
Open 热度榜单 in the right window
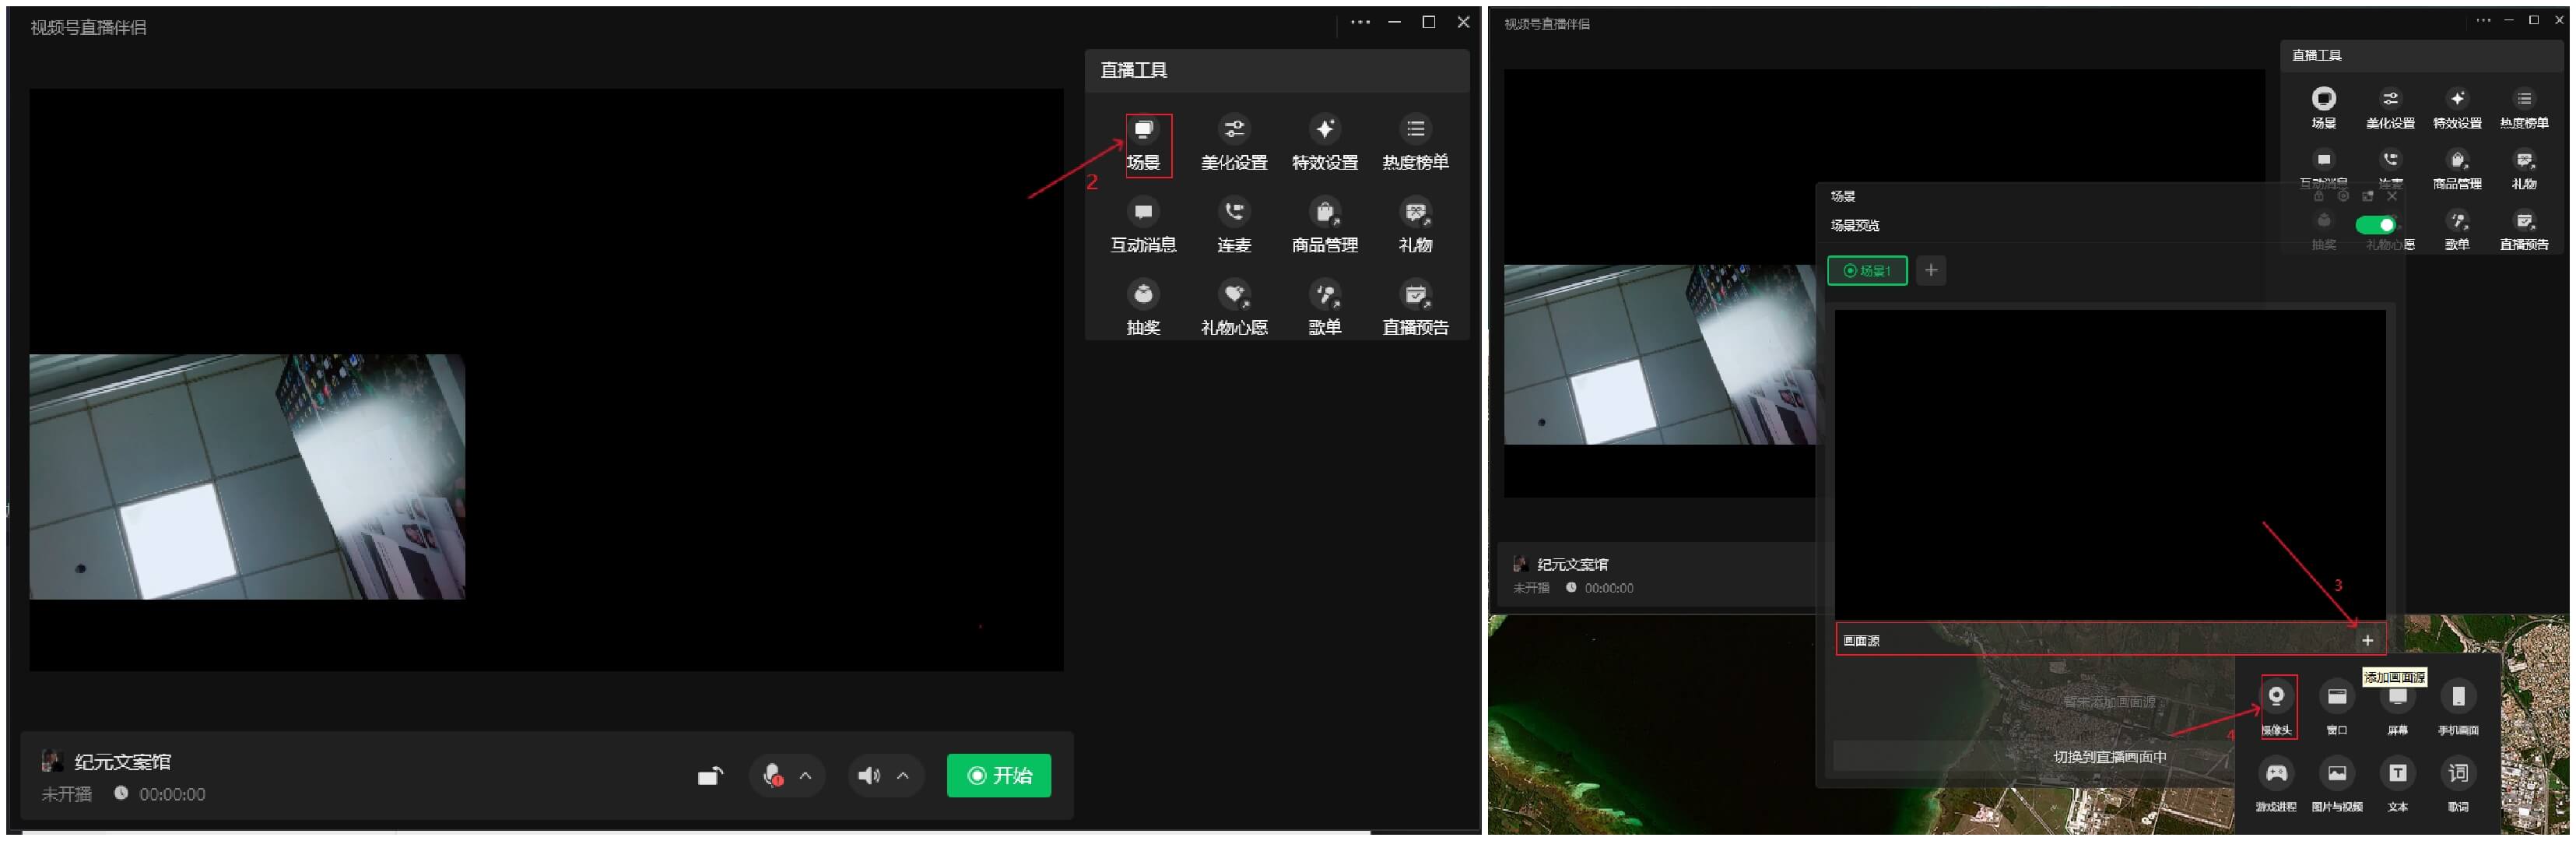(x=2524, y=108)
